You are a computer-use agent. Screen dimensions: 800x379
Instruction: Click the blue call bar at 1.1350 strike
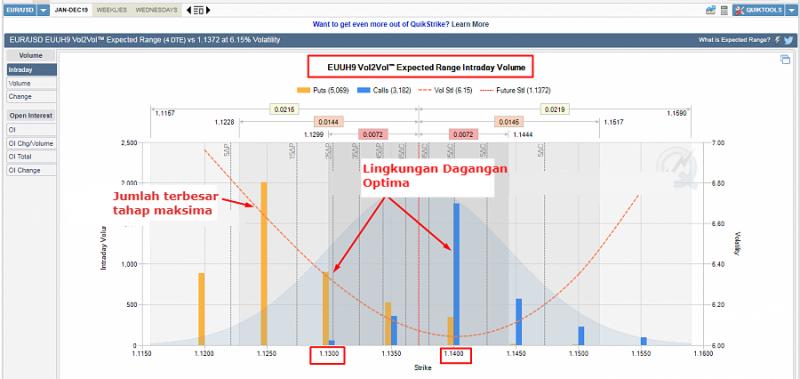394,331
